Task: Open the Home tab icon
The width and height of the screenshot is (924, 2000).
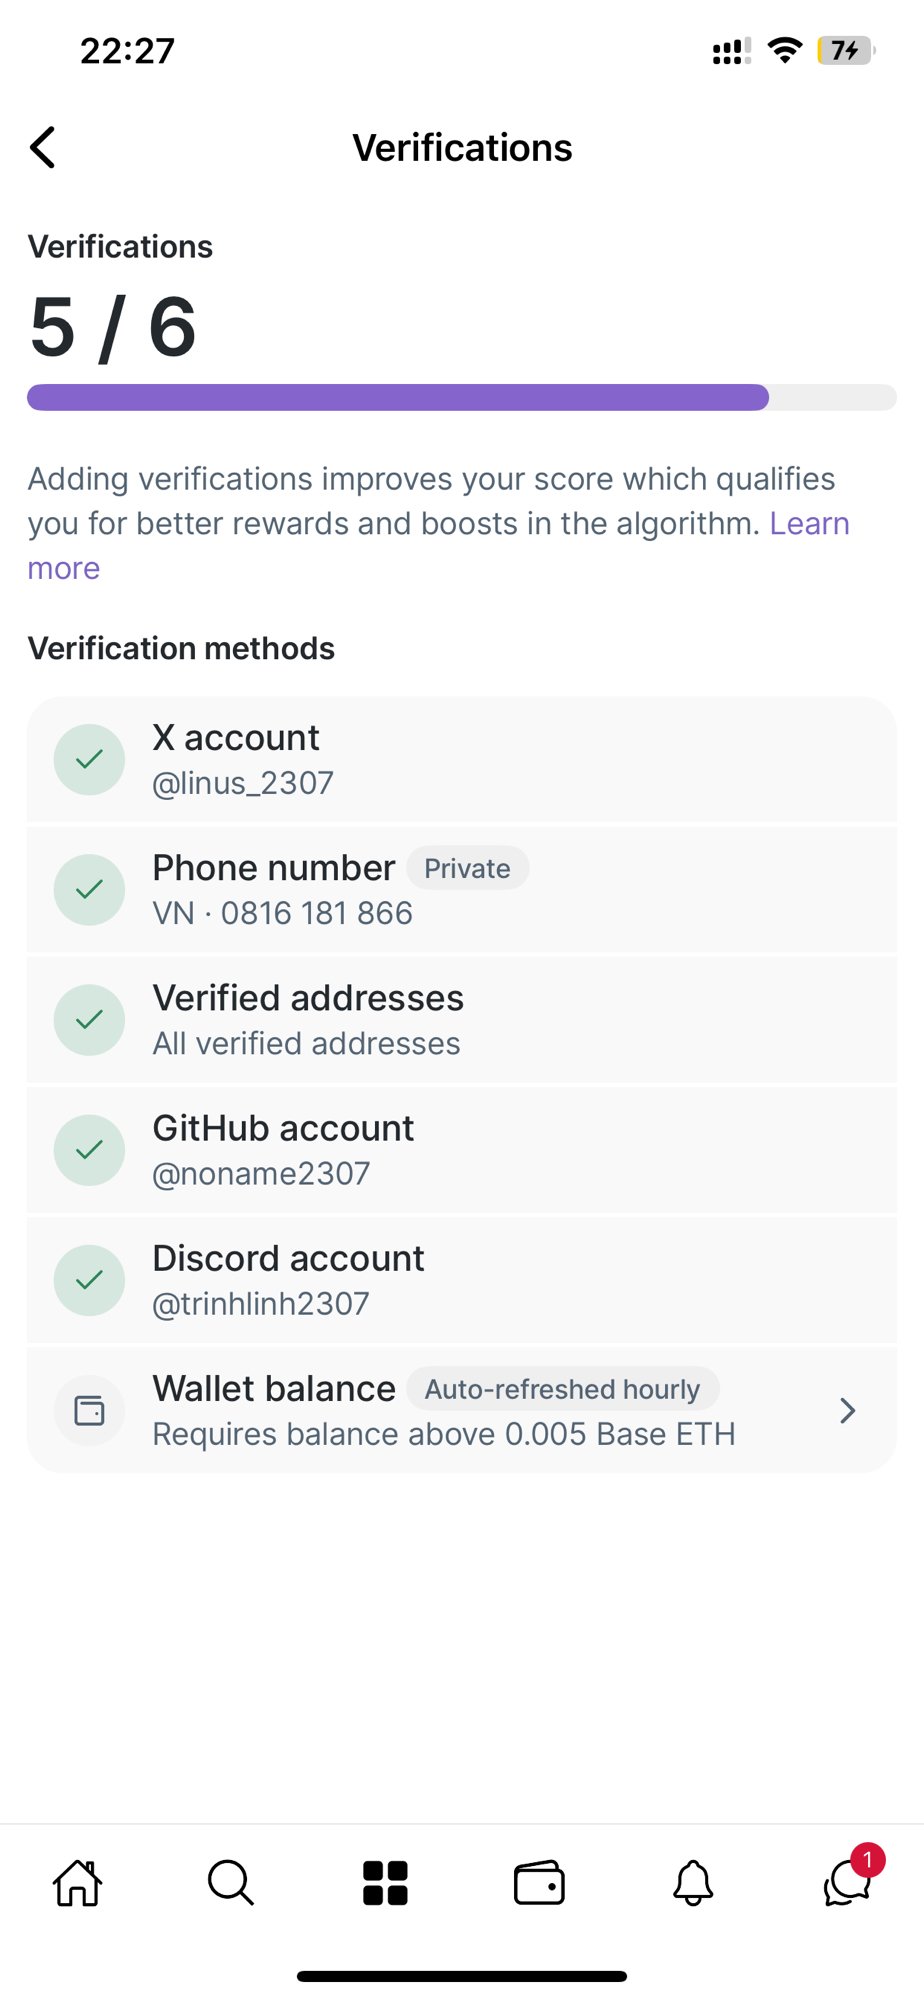Action: (77, 1883)
